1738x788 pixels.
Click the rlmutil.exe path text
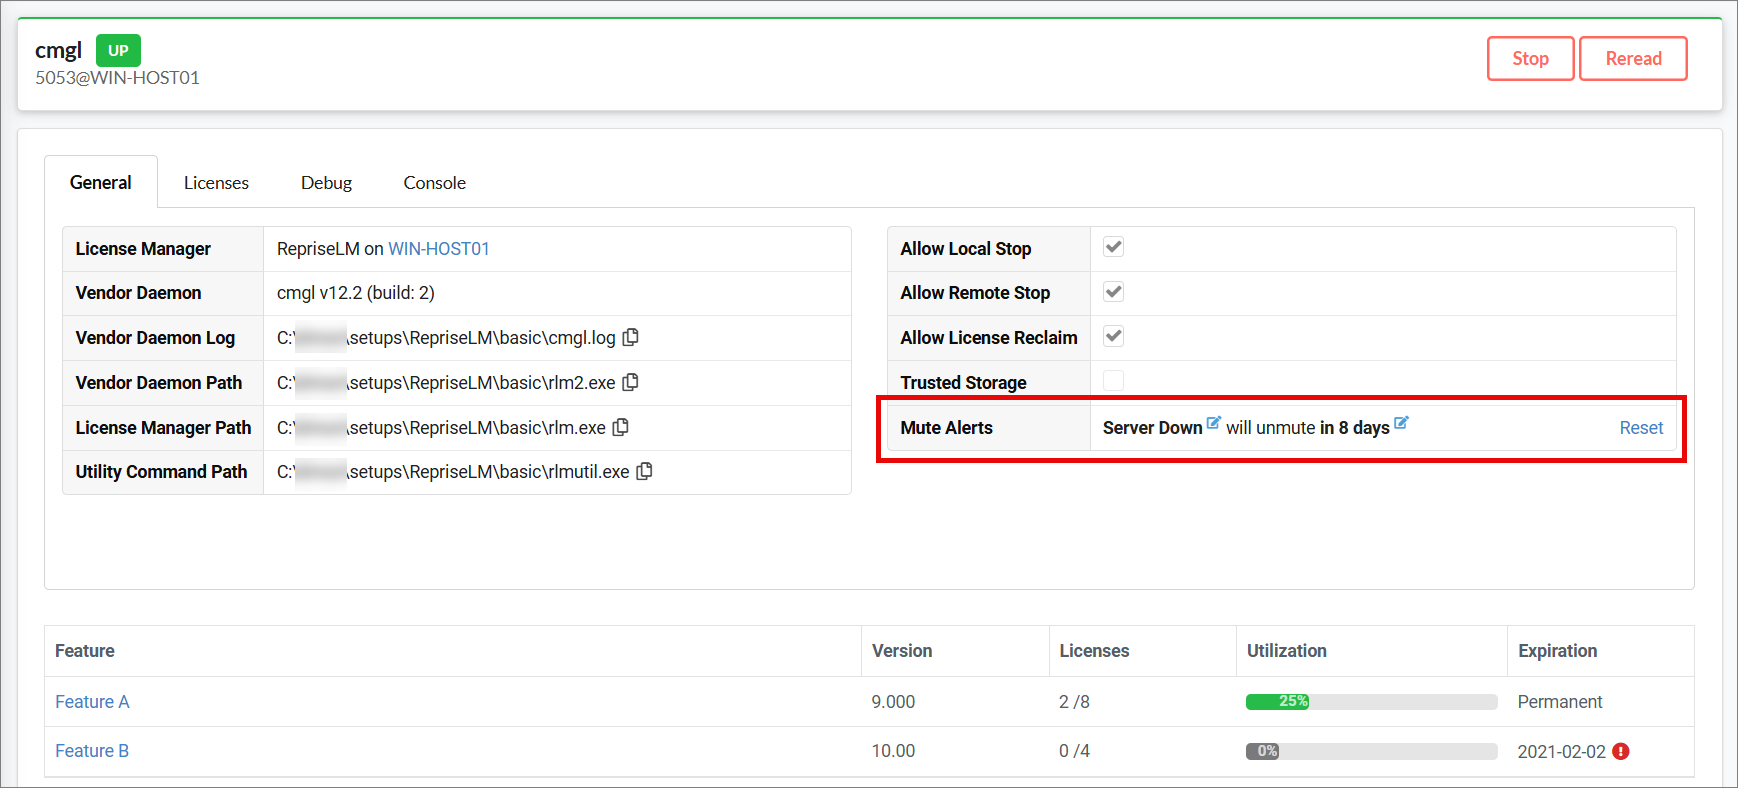[453, 472]
